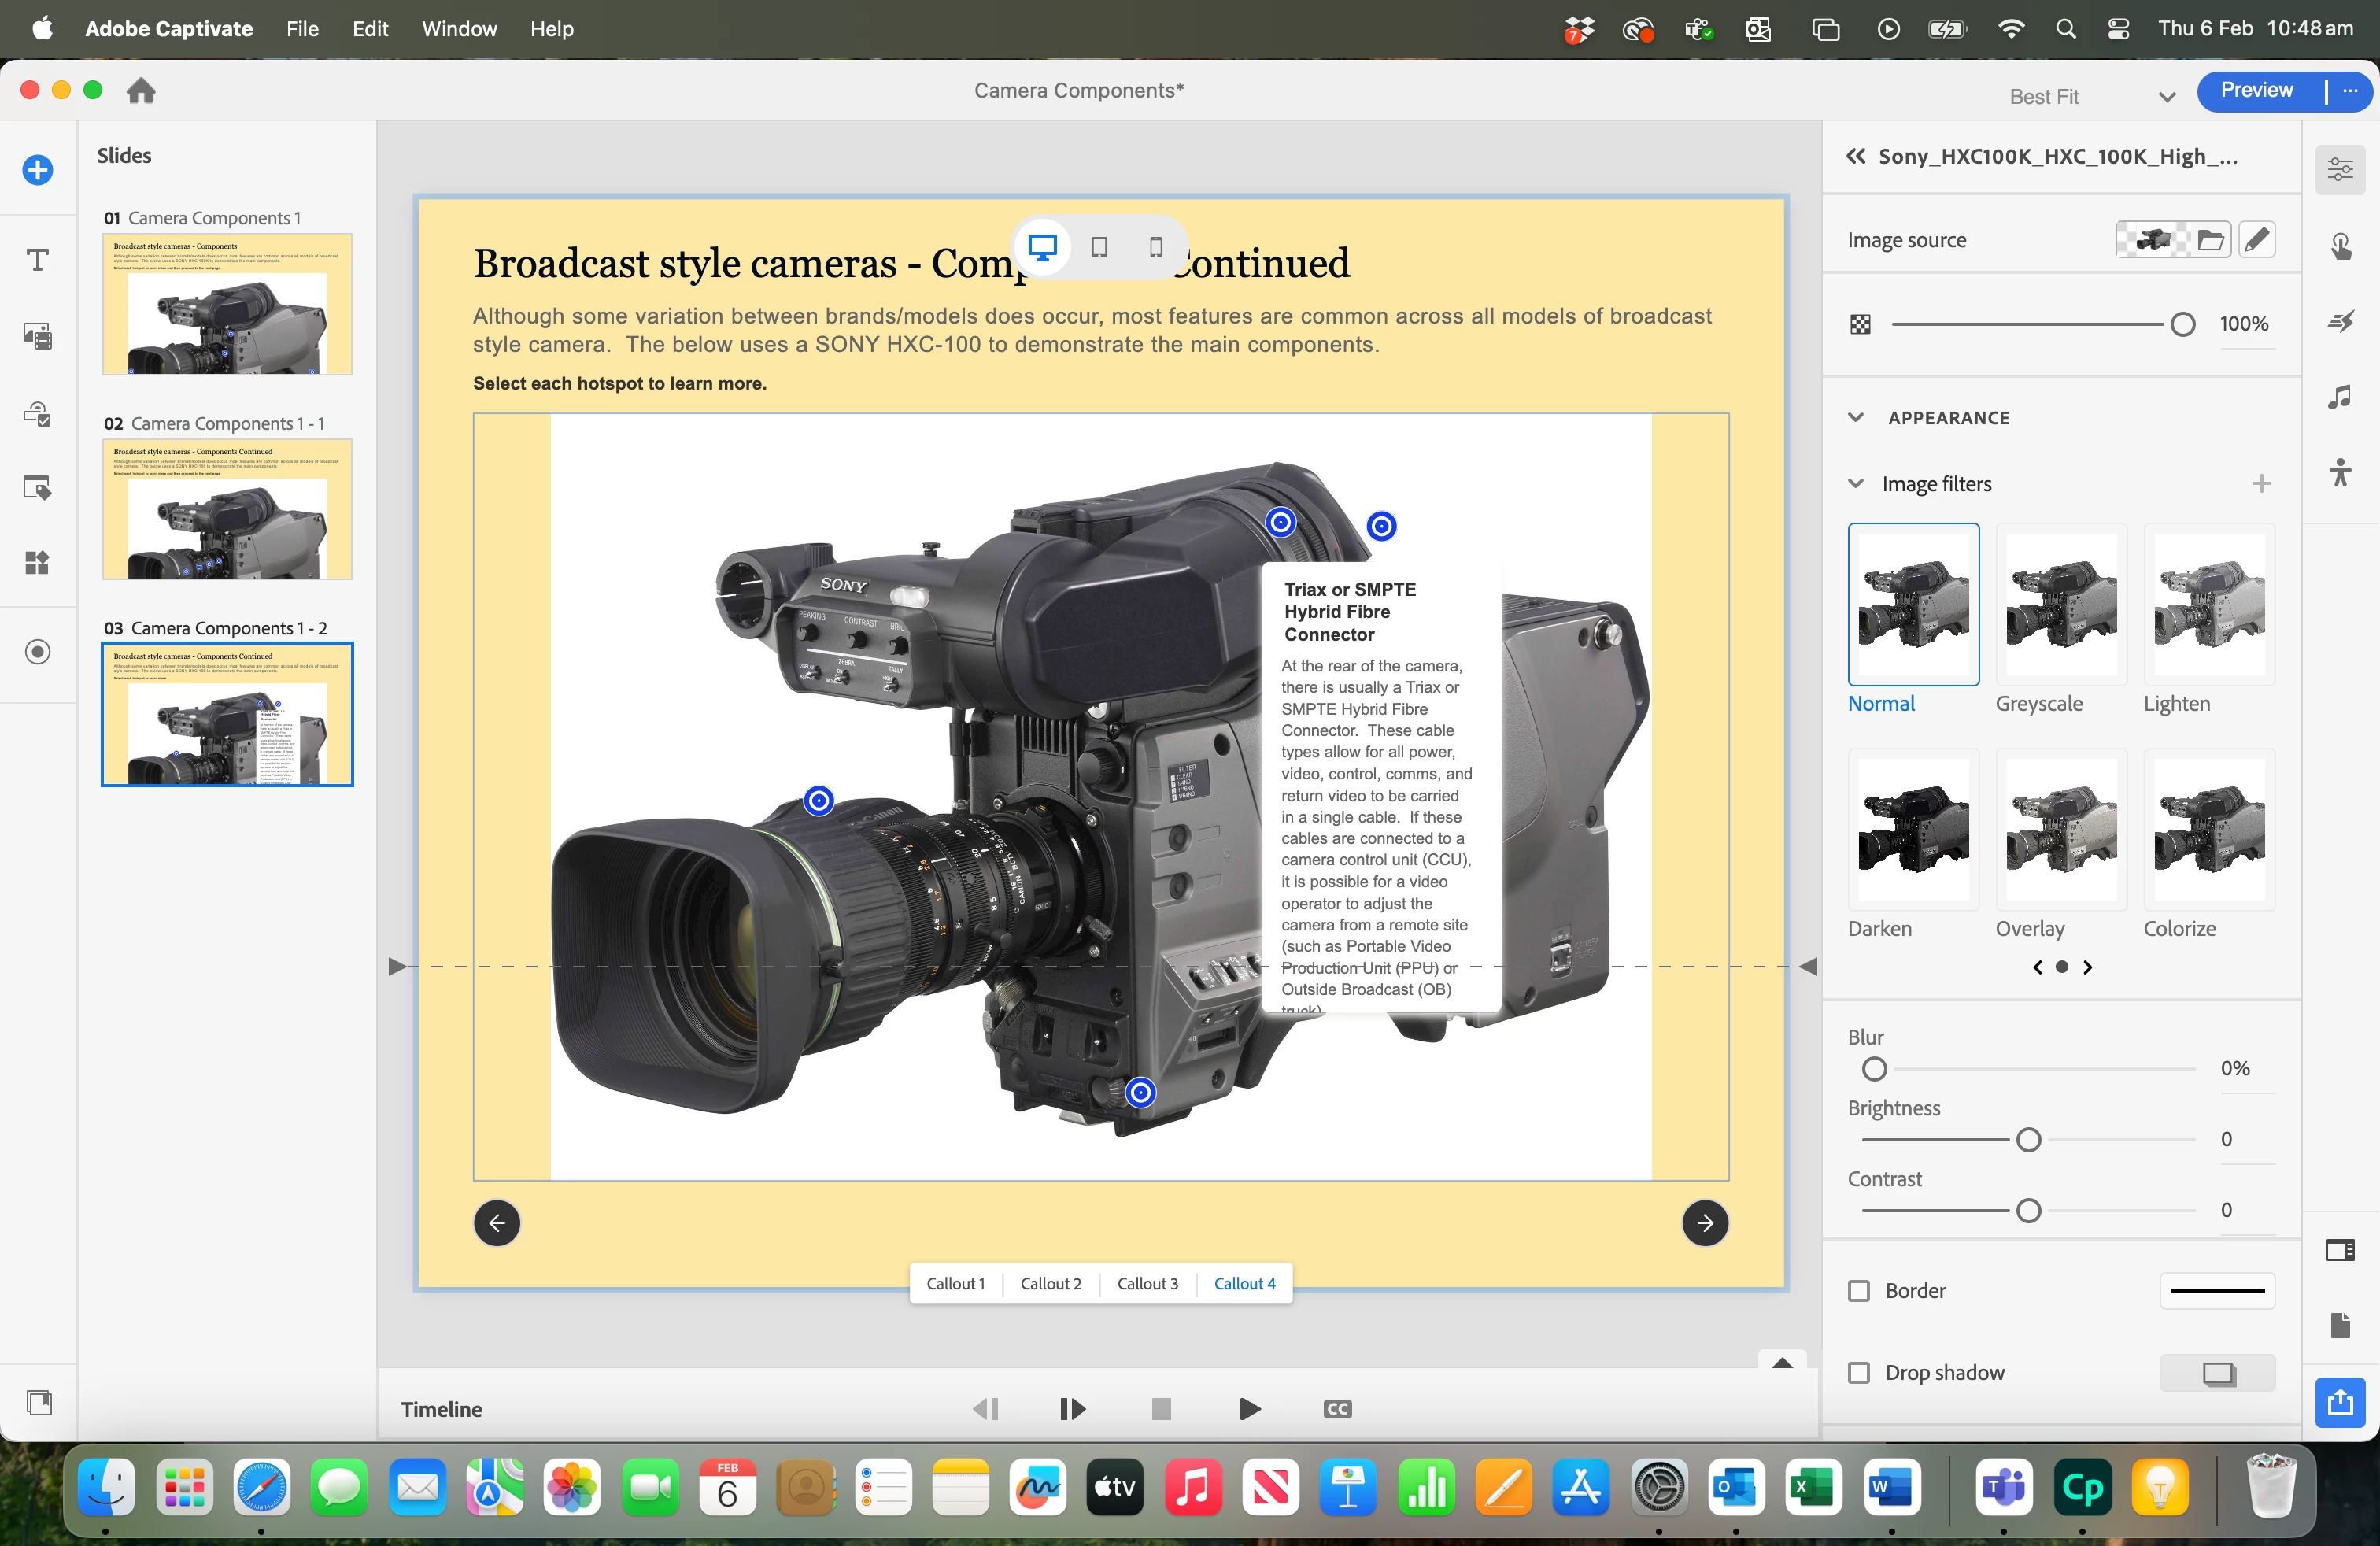Click the Preview button
The height and width of the screenshot is (1546, 2380).
tap(2256, 90)
